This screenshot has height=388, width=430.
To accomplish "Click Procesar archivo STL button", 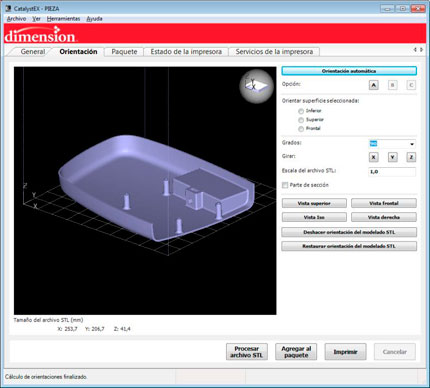I will 247,352.
